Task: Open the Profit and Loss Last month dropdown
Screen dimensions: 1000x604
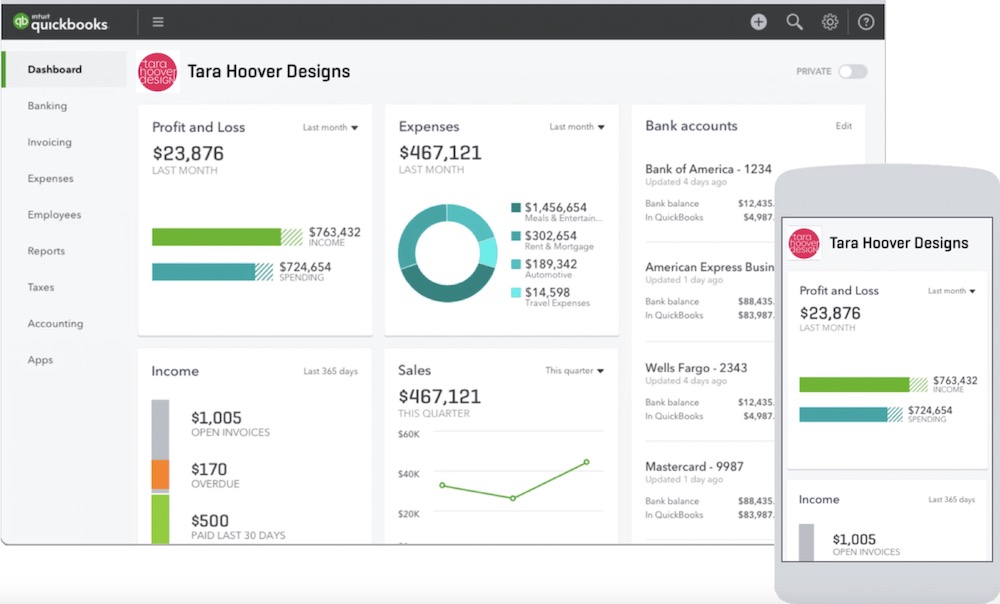Action: pos(330,128)
